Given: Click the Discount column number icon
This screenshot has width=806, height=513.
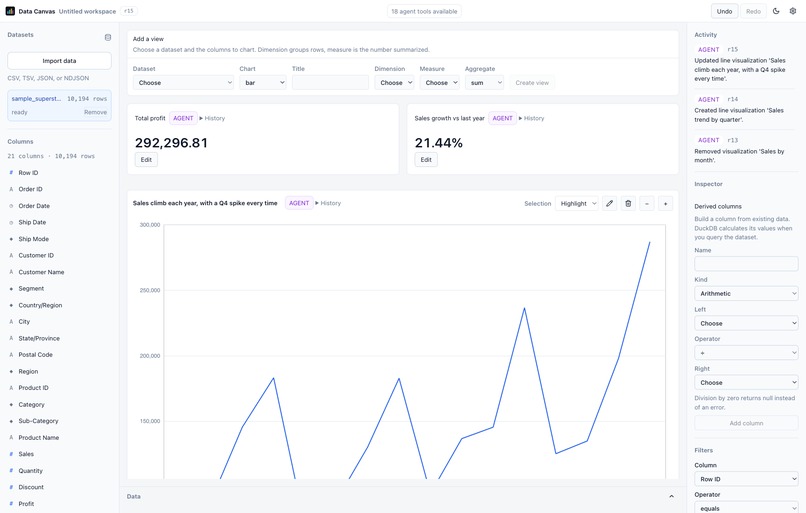Looking at the screenshot, I should pyautogui.click(x=11, y=487).
